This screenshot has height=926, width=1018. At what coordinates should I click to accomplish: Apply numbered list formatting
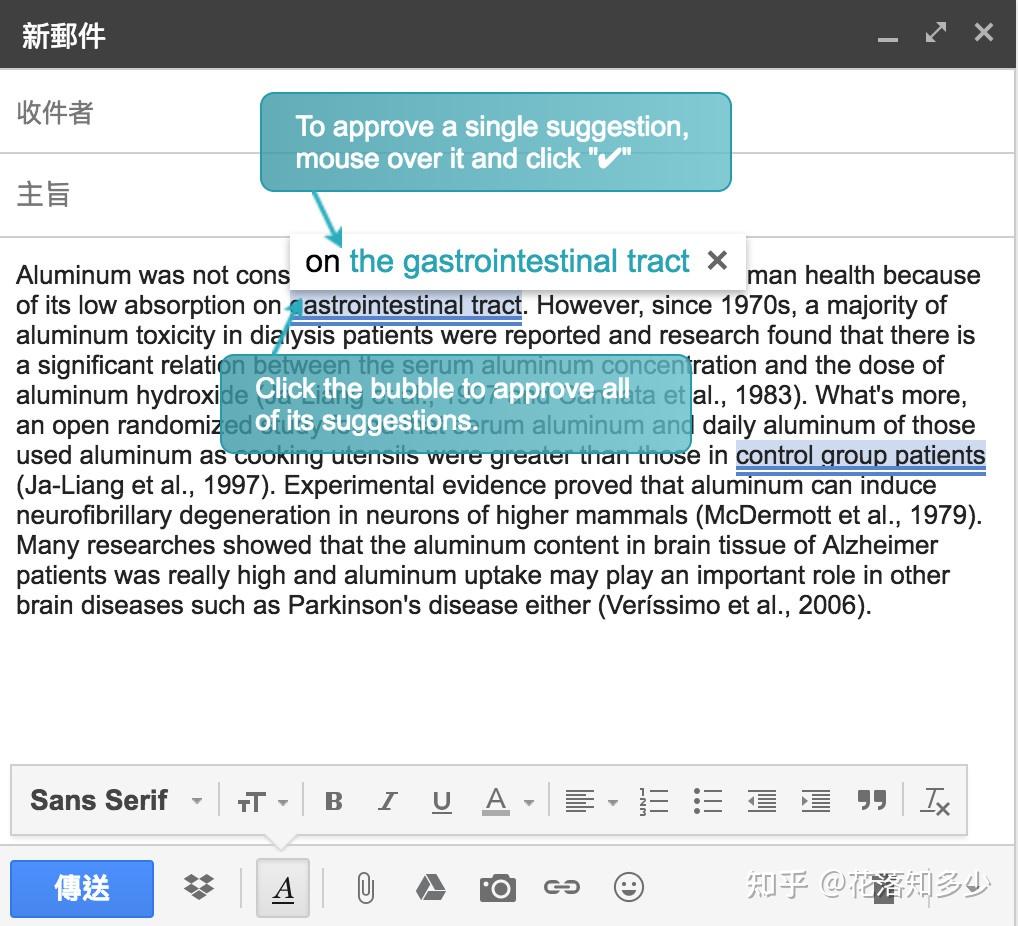click(653, 802)
